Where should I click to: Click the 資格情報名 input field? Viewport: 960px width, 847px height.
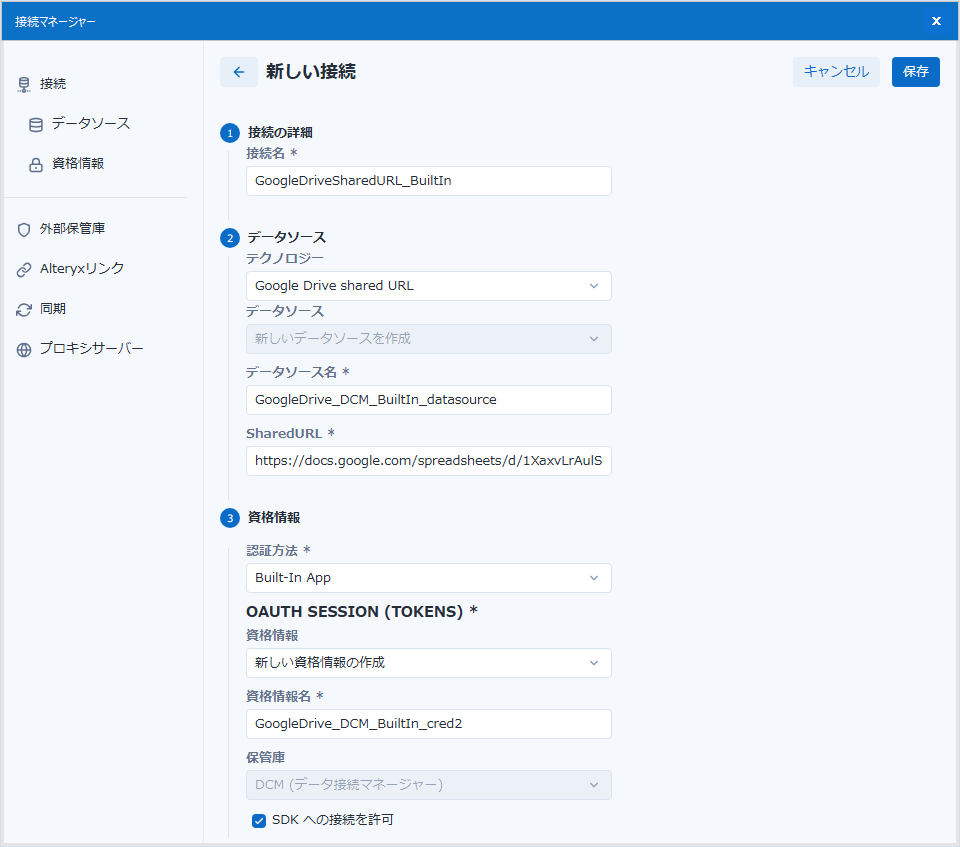428,724
